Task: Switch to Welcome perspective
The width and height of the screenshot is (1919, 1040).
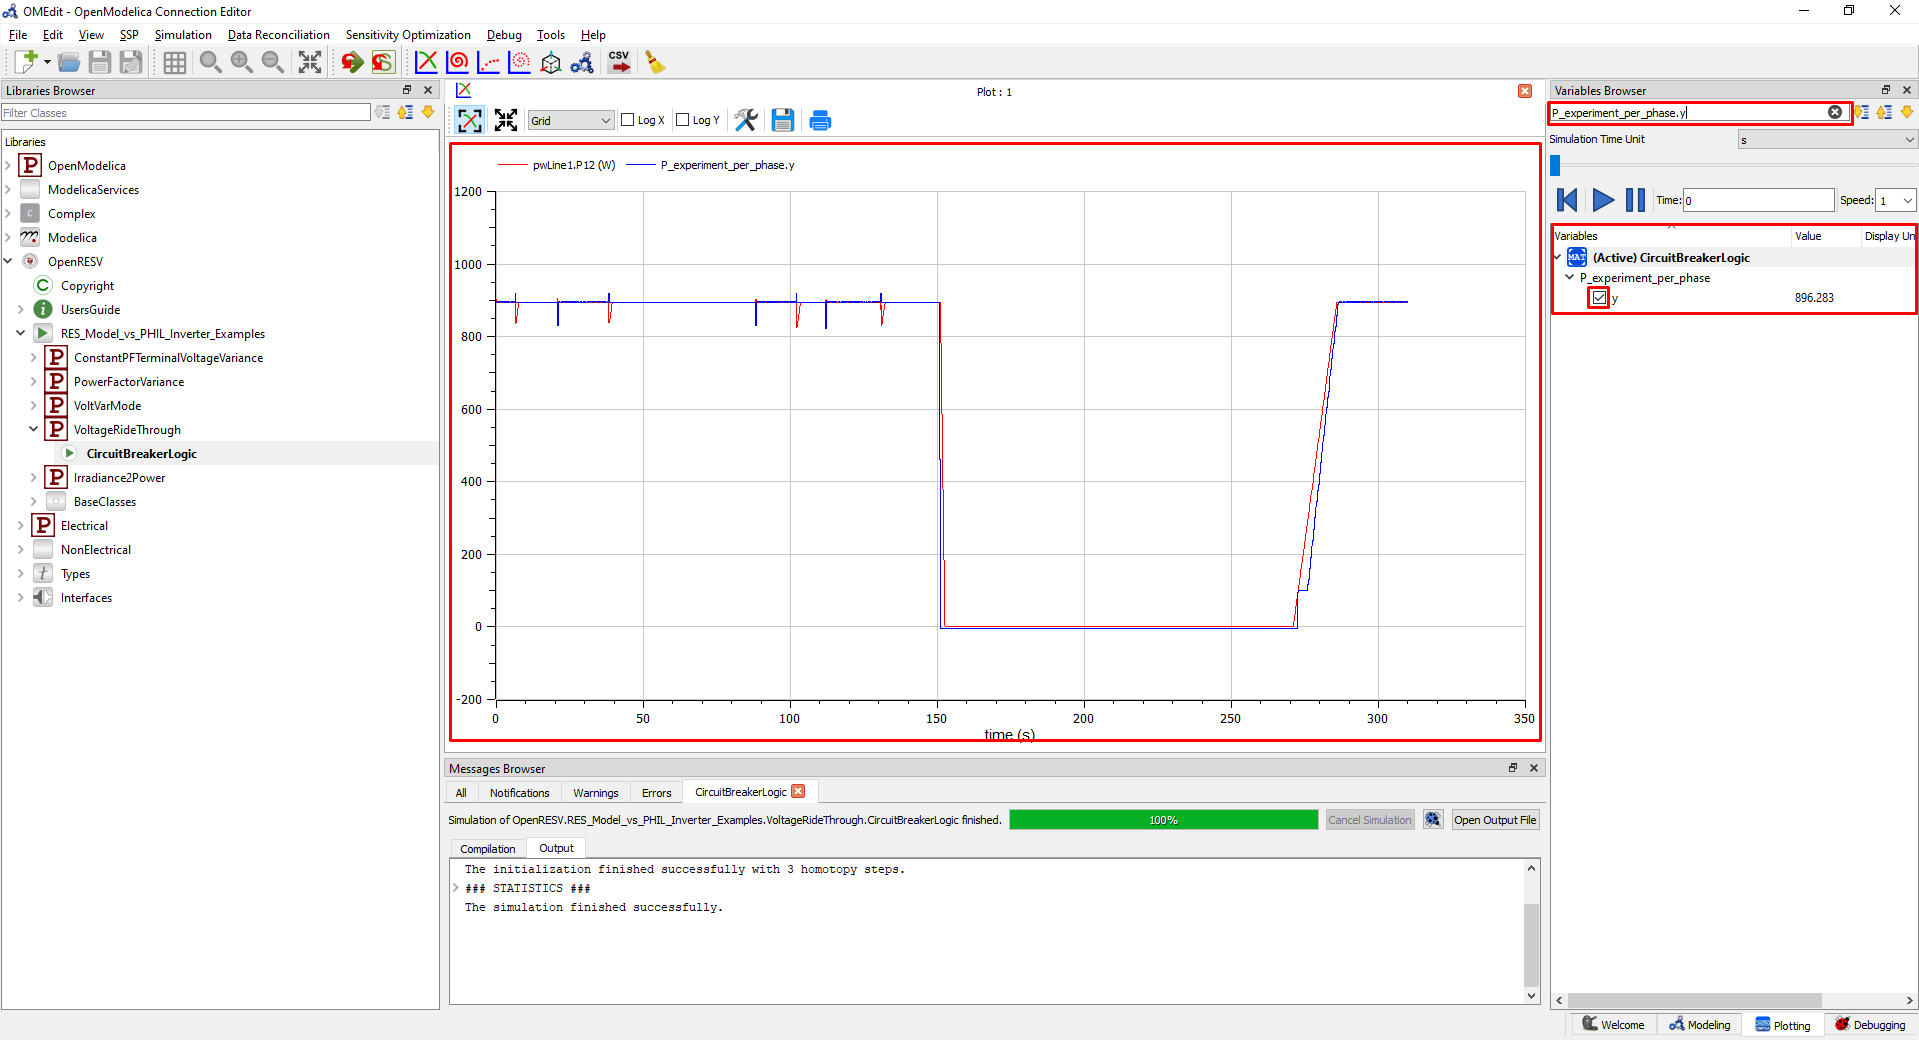Action: coord(1614,1025)
